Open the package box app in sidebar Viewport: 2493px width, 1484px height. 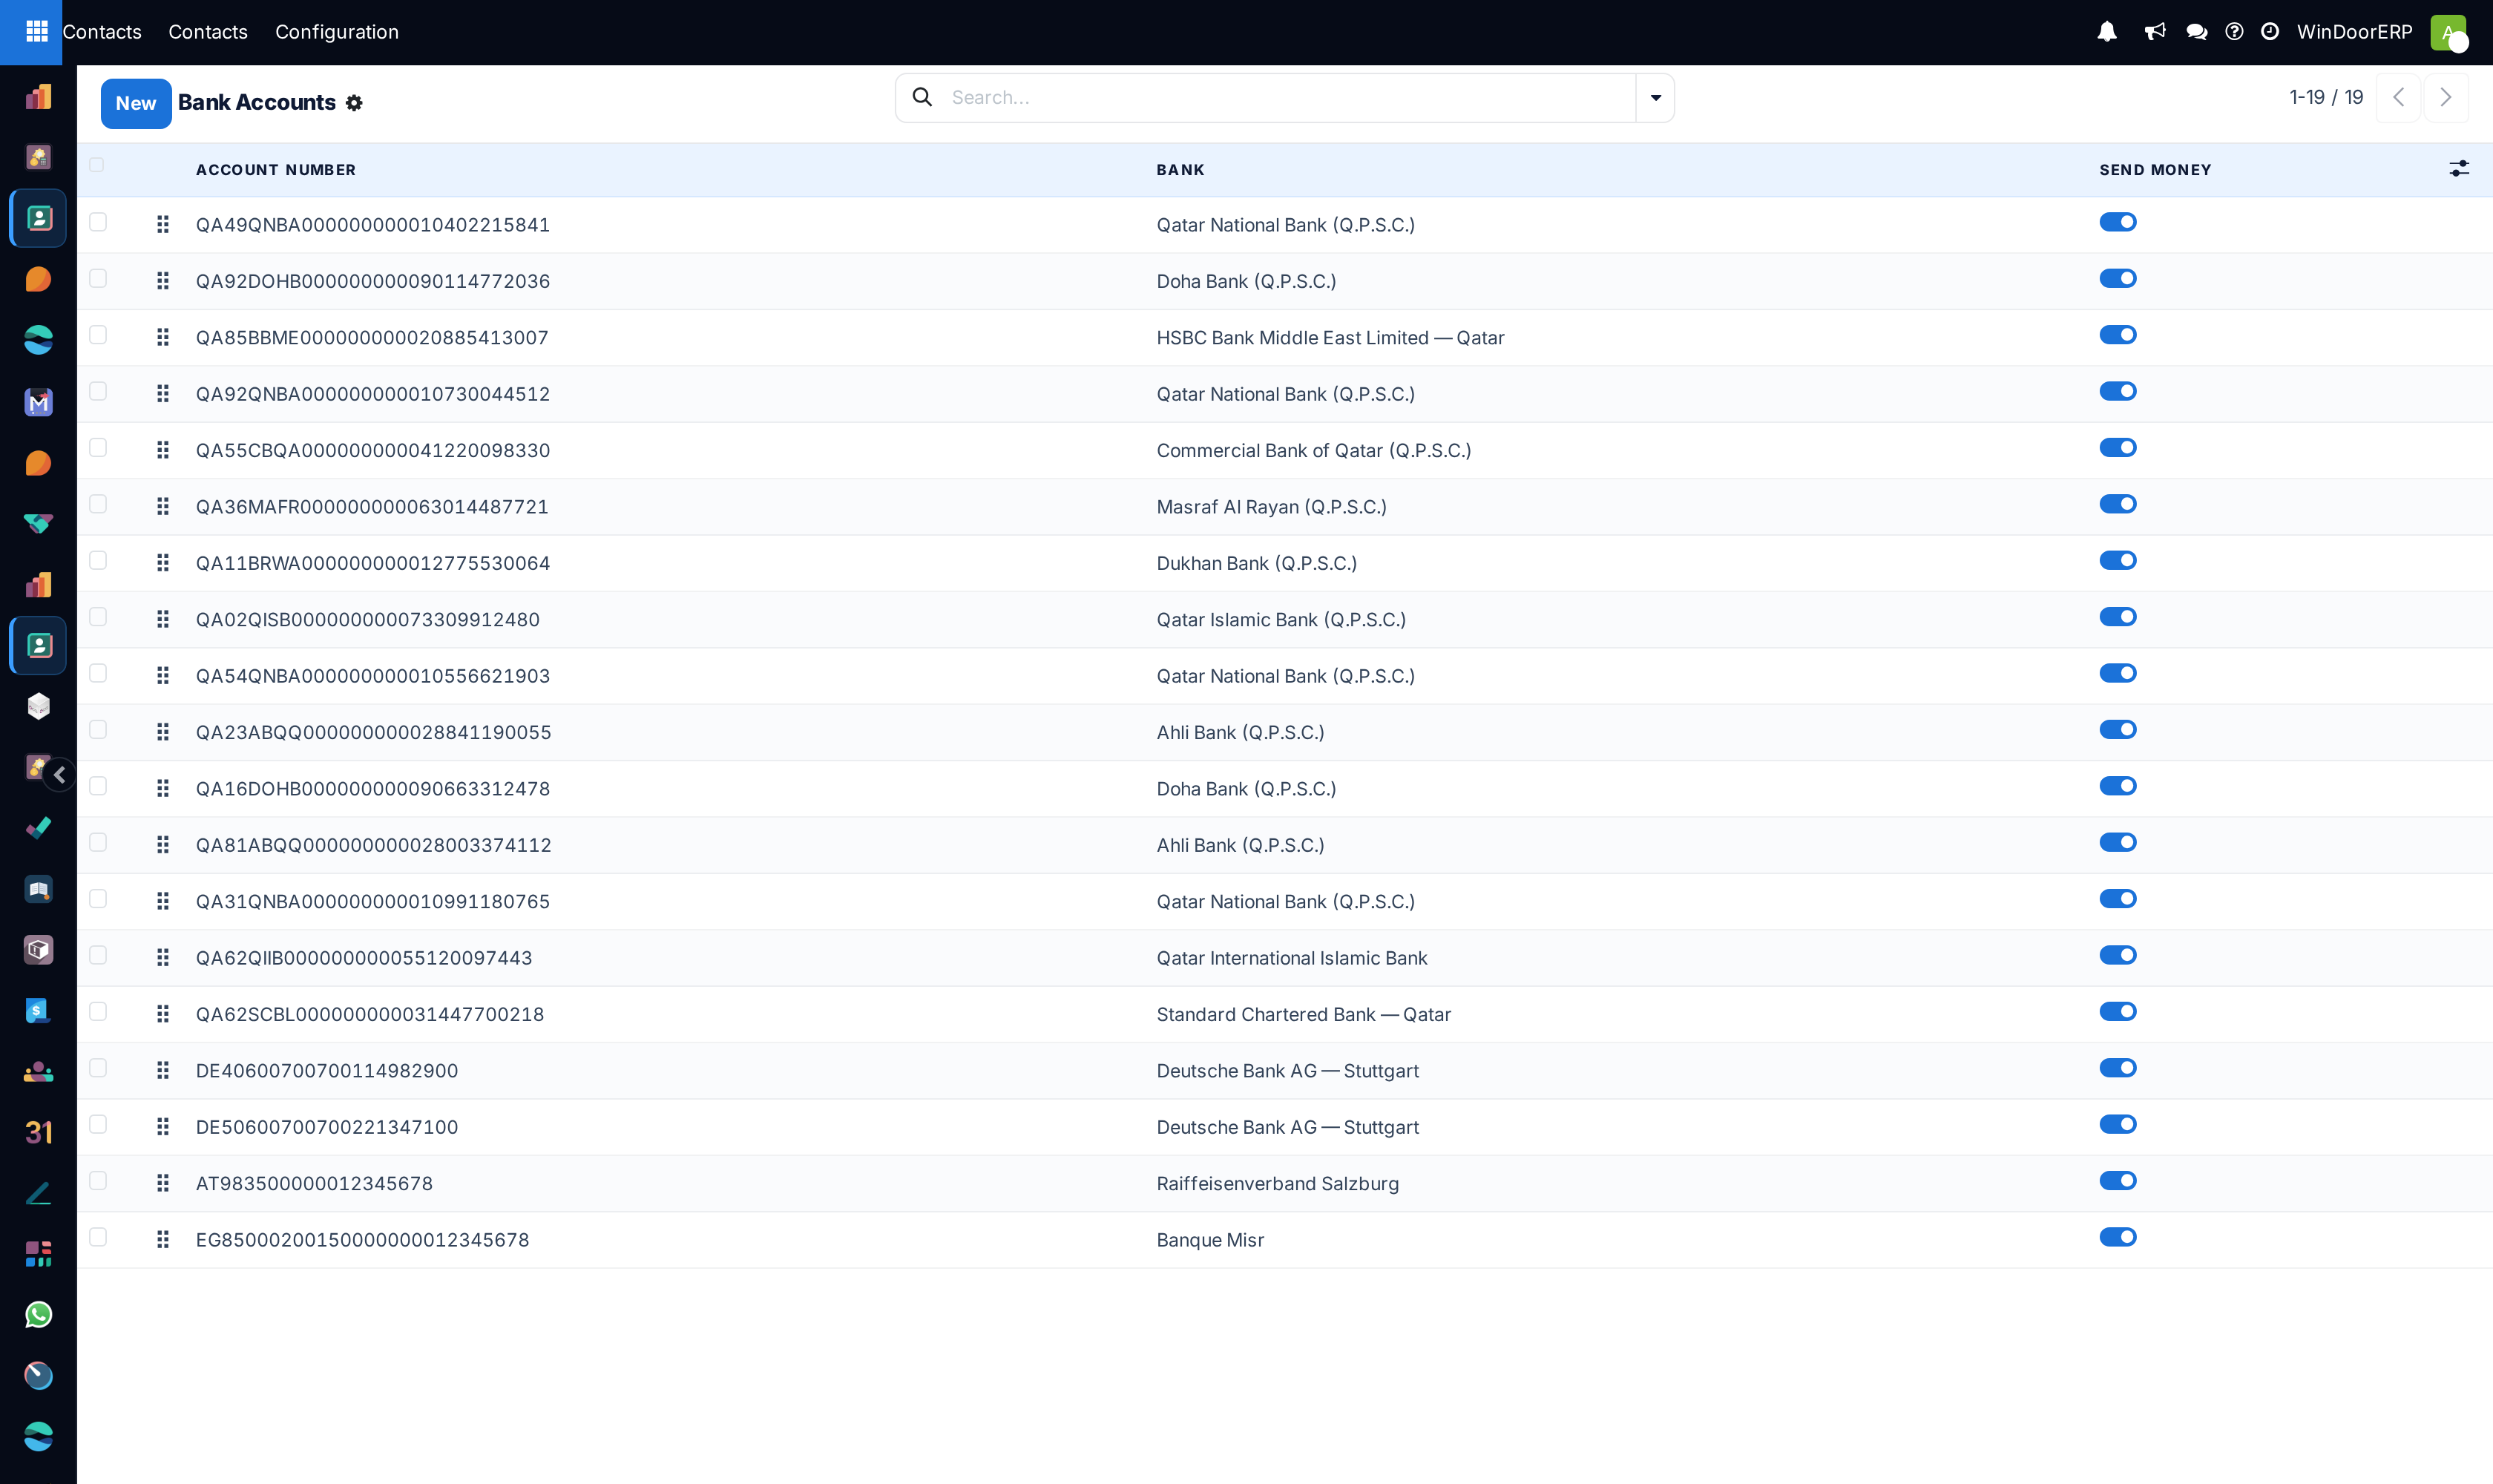[x=38, y=950]
